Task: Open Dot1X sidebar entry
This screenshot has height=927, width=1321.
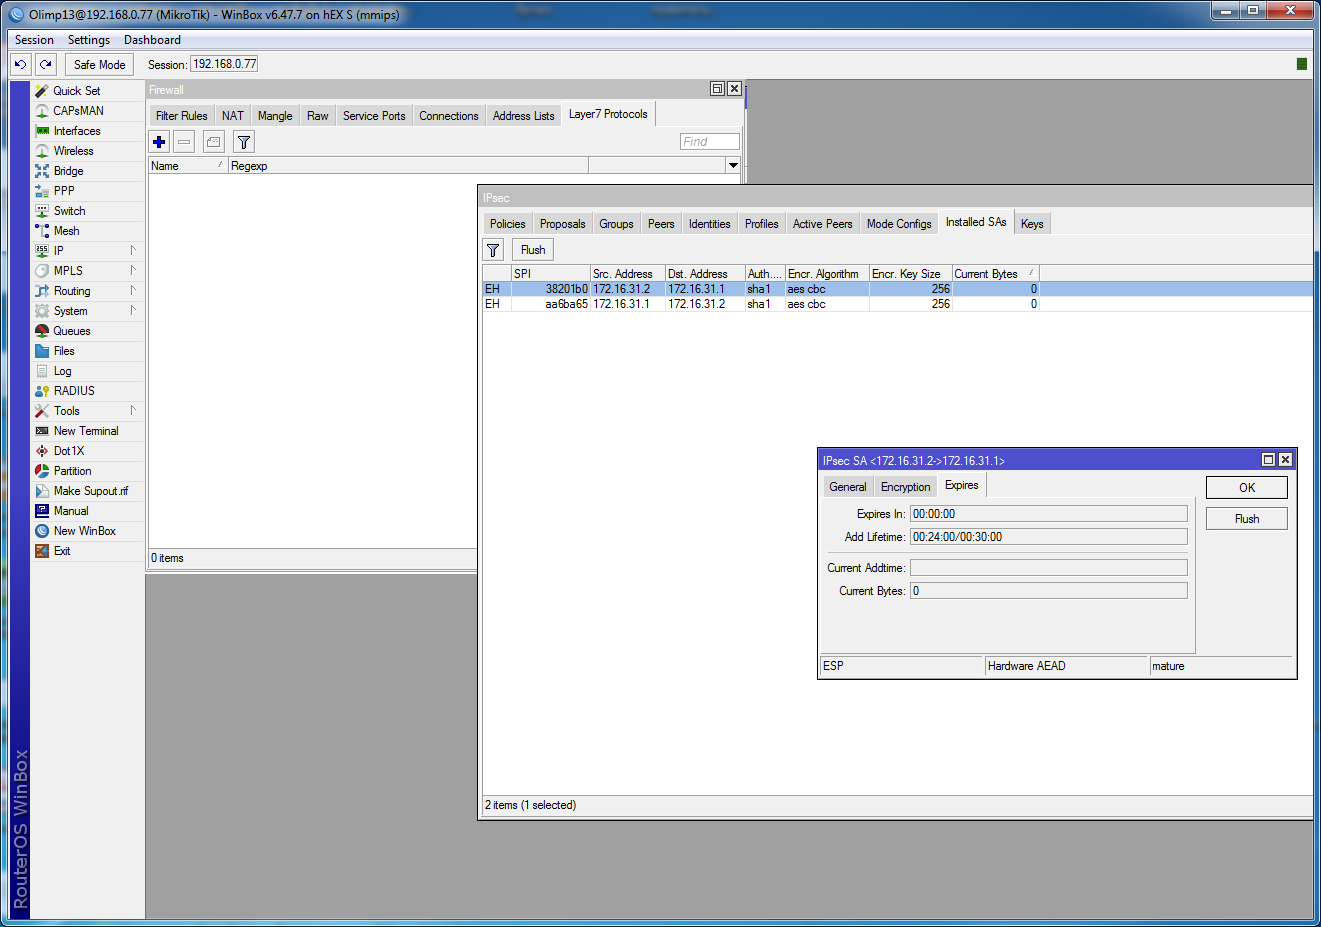Action: pos(69,451)
